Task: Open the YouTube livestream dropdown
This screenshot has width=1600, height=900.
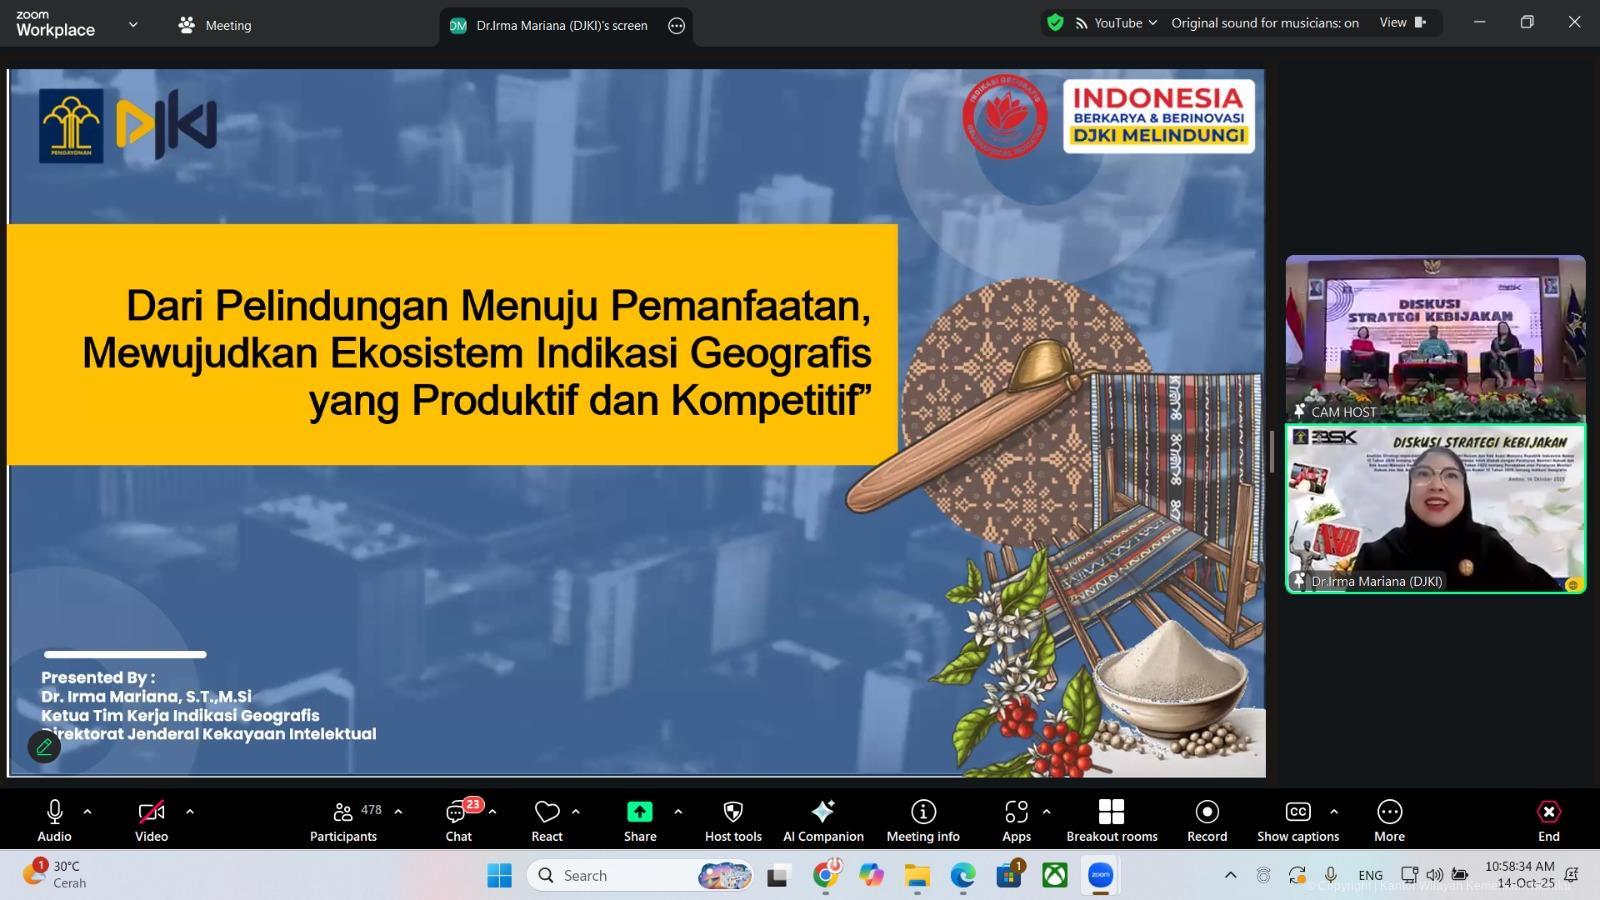Action: [x=1116, y=23]
